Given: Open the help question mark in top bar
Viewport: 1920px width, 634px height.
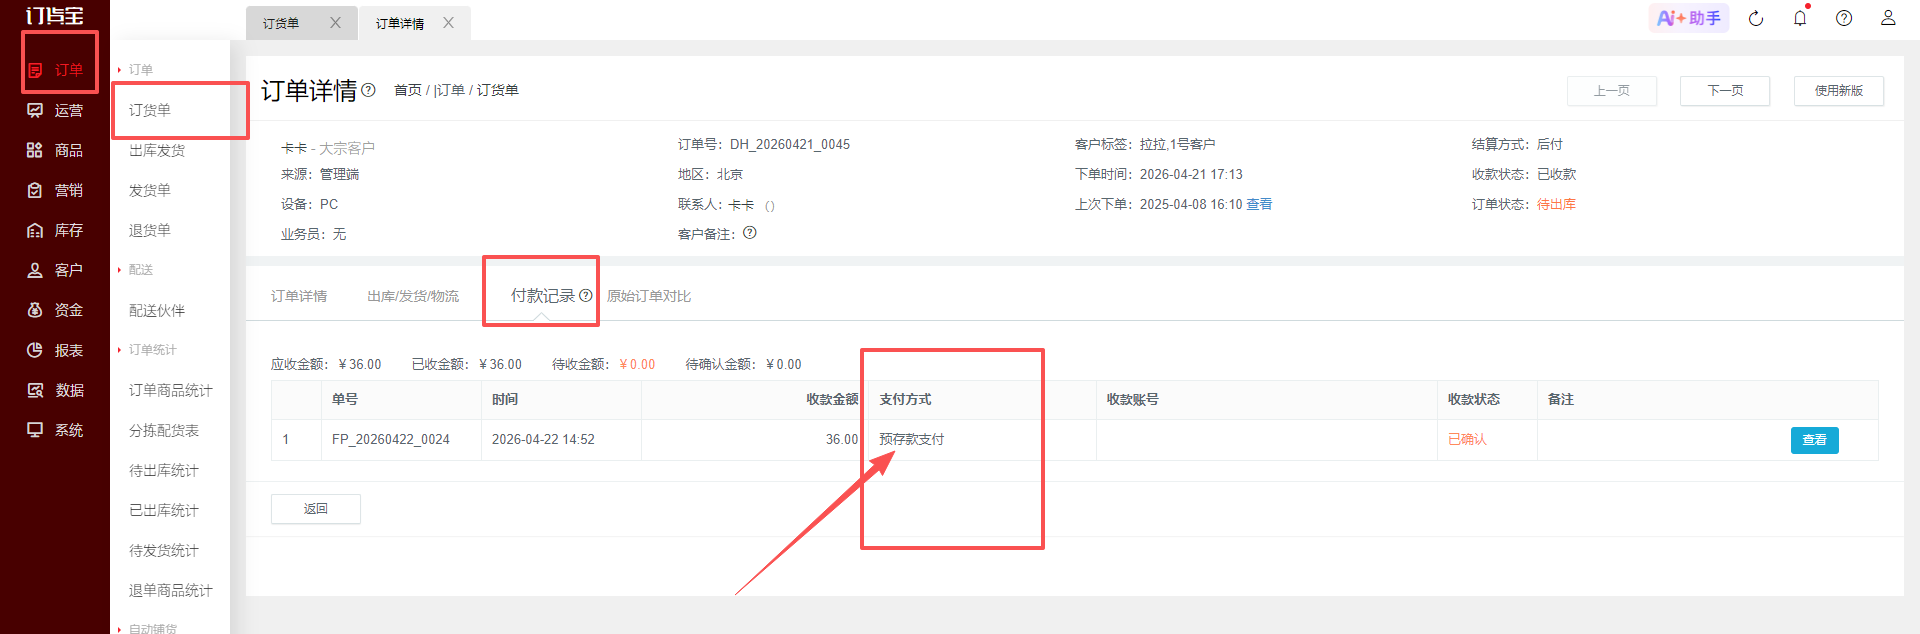Looking at the screenshot, I should click(1844, 18).
